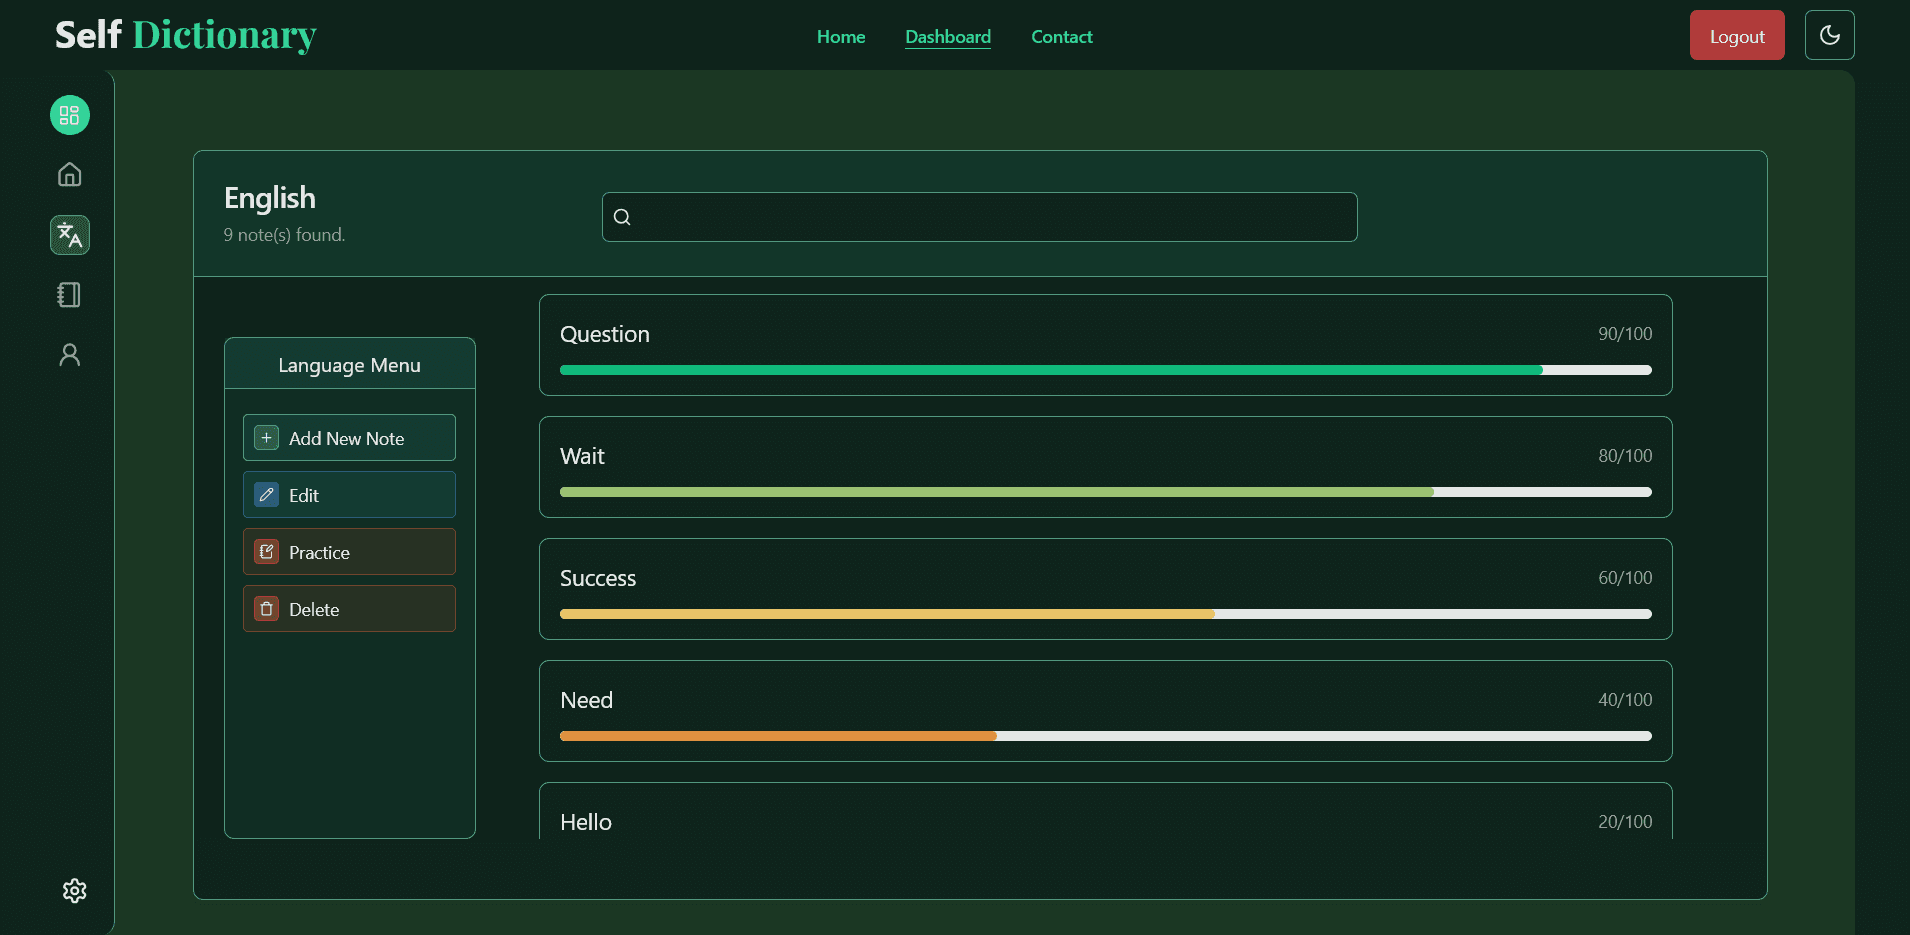
Task: Select the Success note title
Action: [598, 578]
